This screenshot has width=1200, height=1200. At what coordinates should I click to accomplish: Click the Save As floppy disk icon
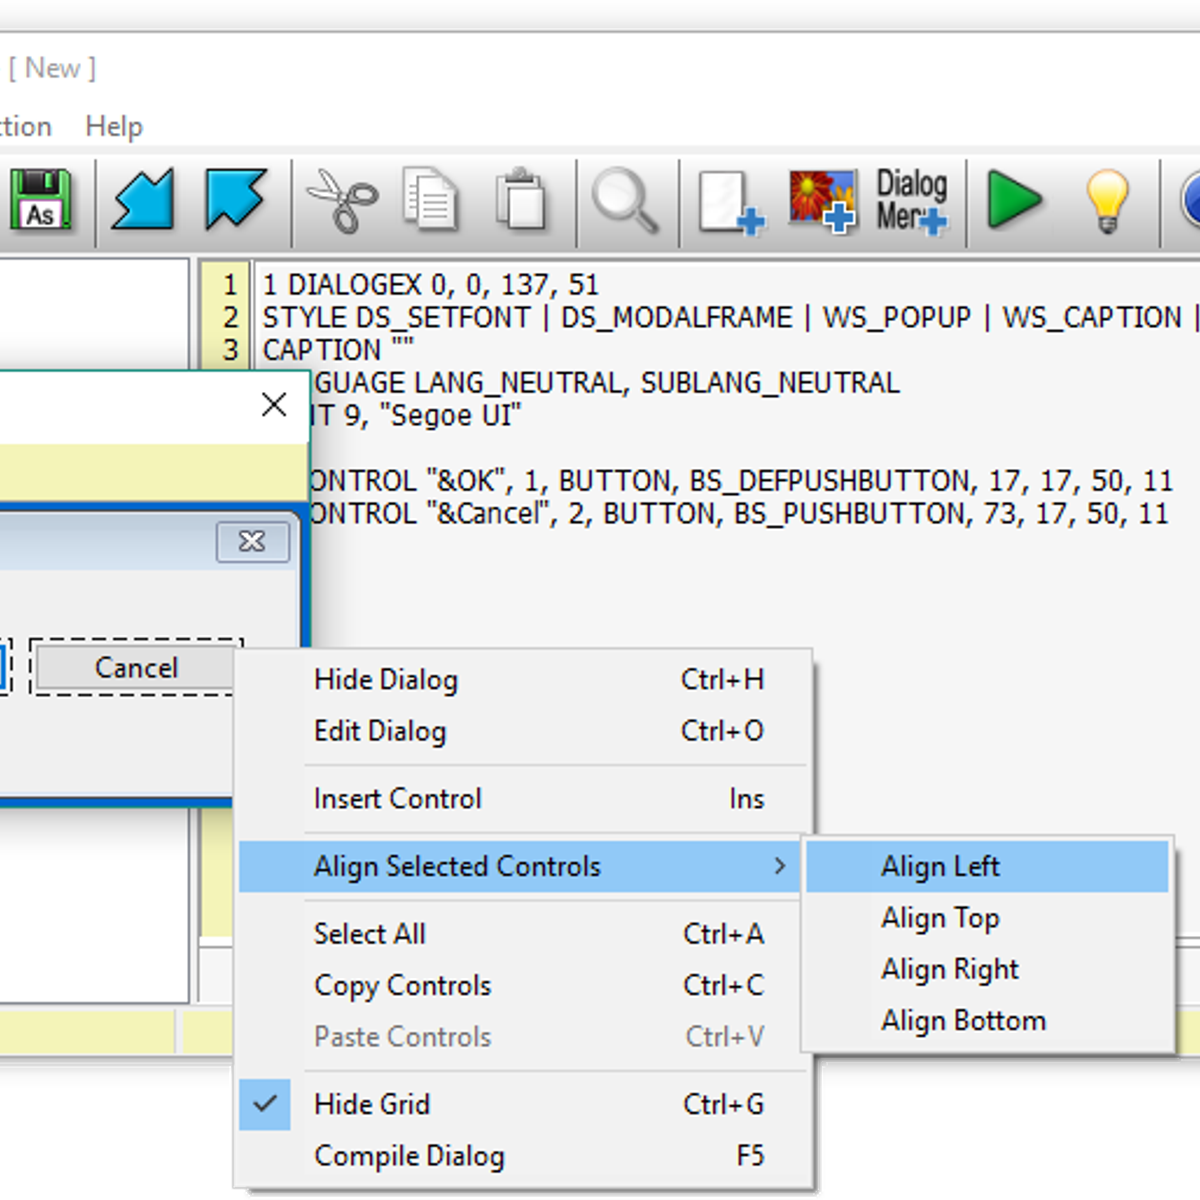41,201
